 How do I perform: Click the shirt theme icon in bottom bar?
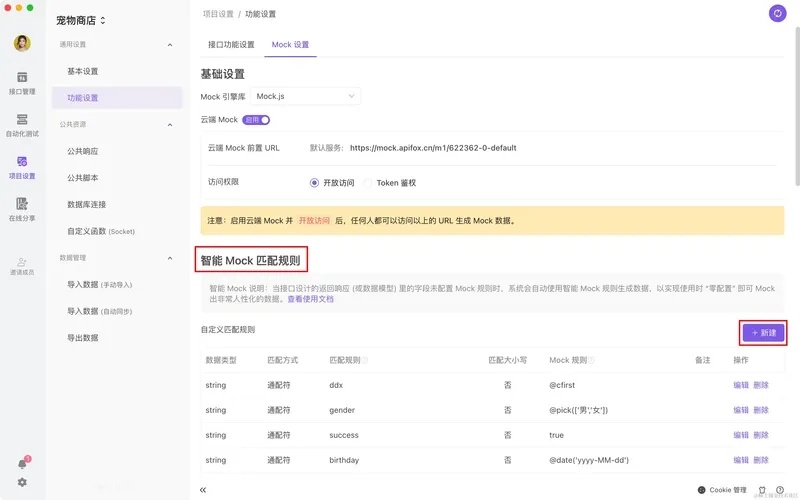click(x=762, y=490)
